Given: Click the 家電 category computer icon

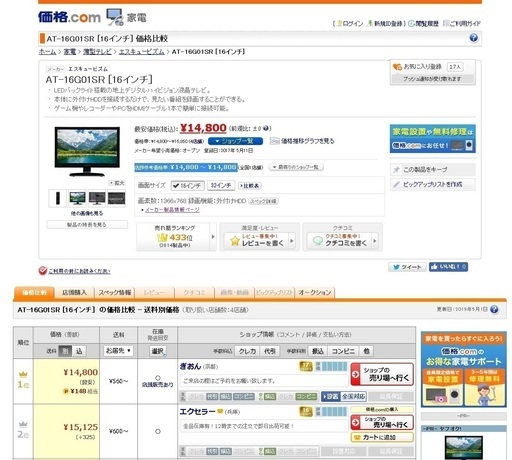Looking at the screenshot, I should pos(115,17).
